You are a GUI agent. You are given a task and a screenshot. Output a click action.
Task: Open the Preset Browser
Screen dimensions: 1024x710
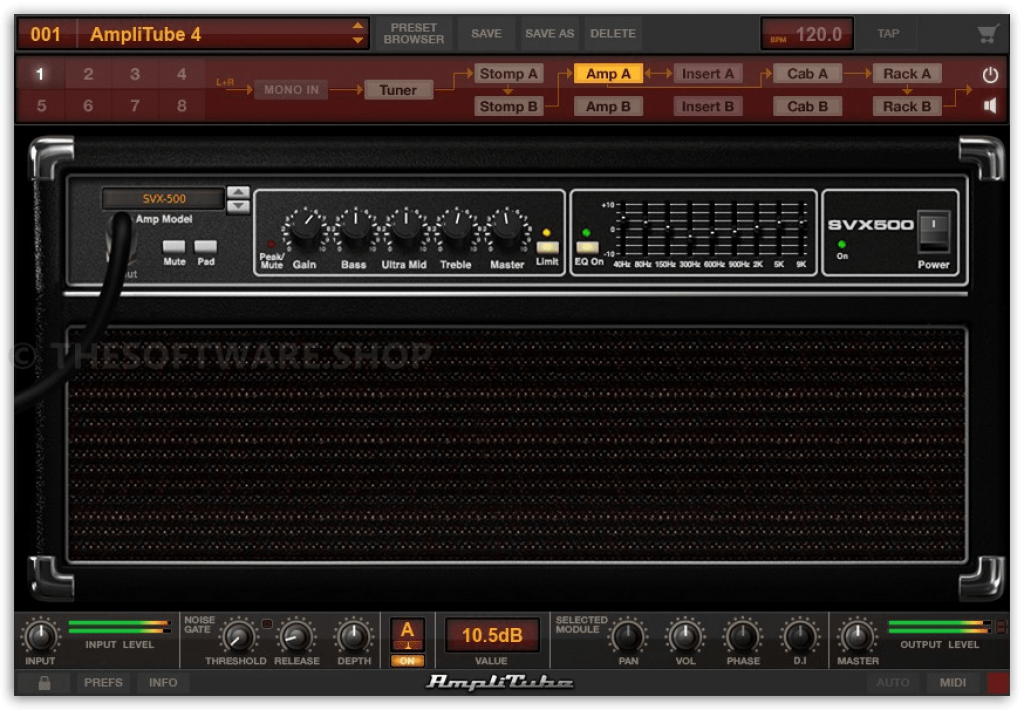(413, 33)
